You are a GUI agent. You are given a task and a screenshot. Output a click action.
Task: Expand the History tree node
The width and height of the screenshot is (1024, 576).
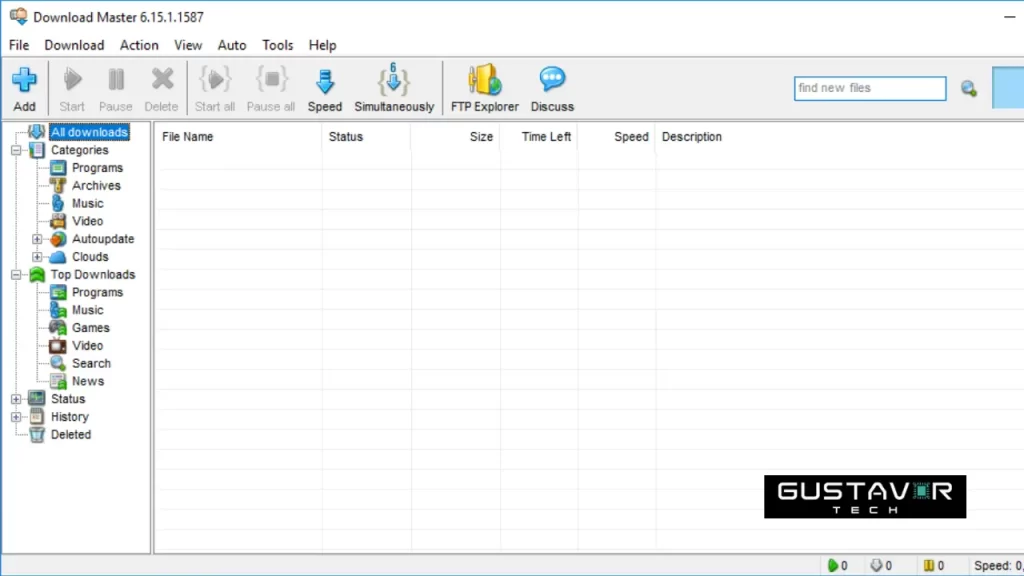16,416
